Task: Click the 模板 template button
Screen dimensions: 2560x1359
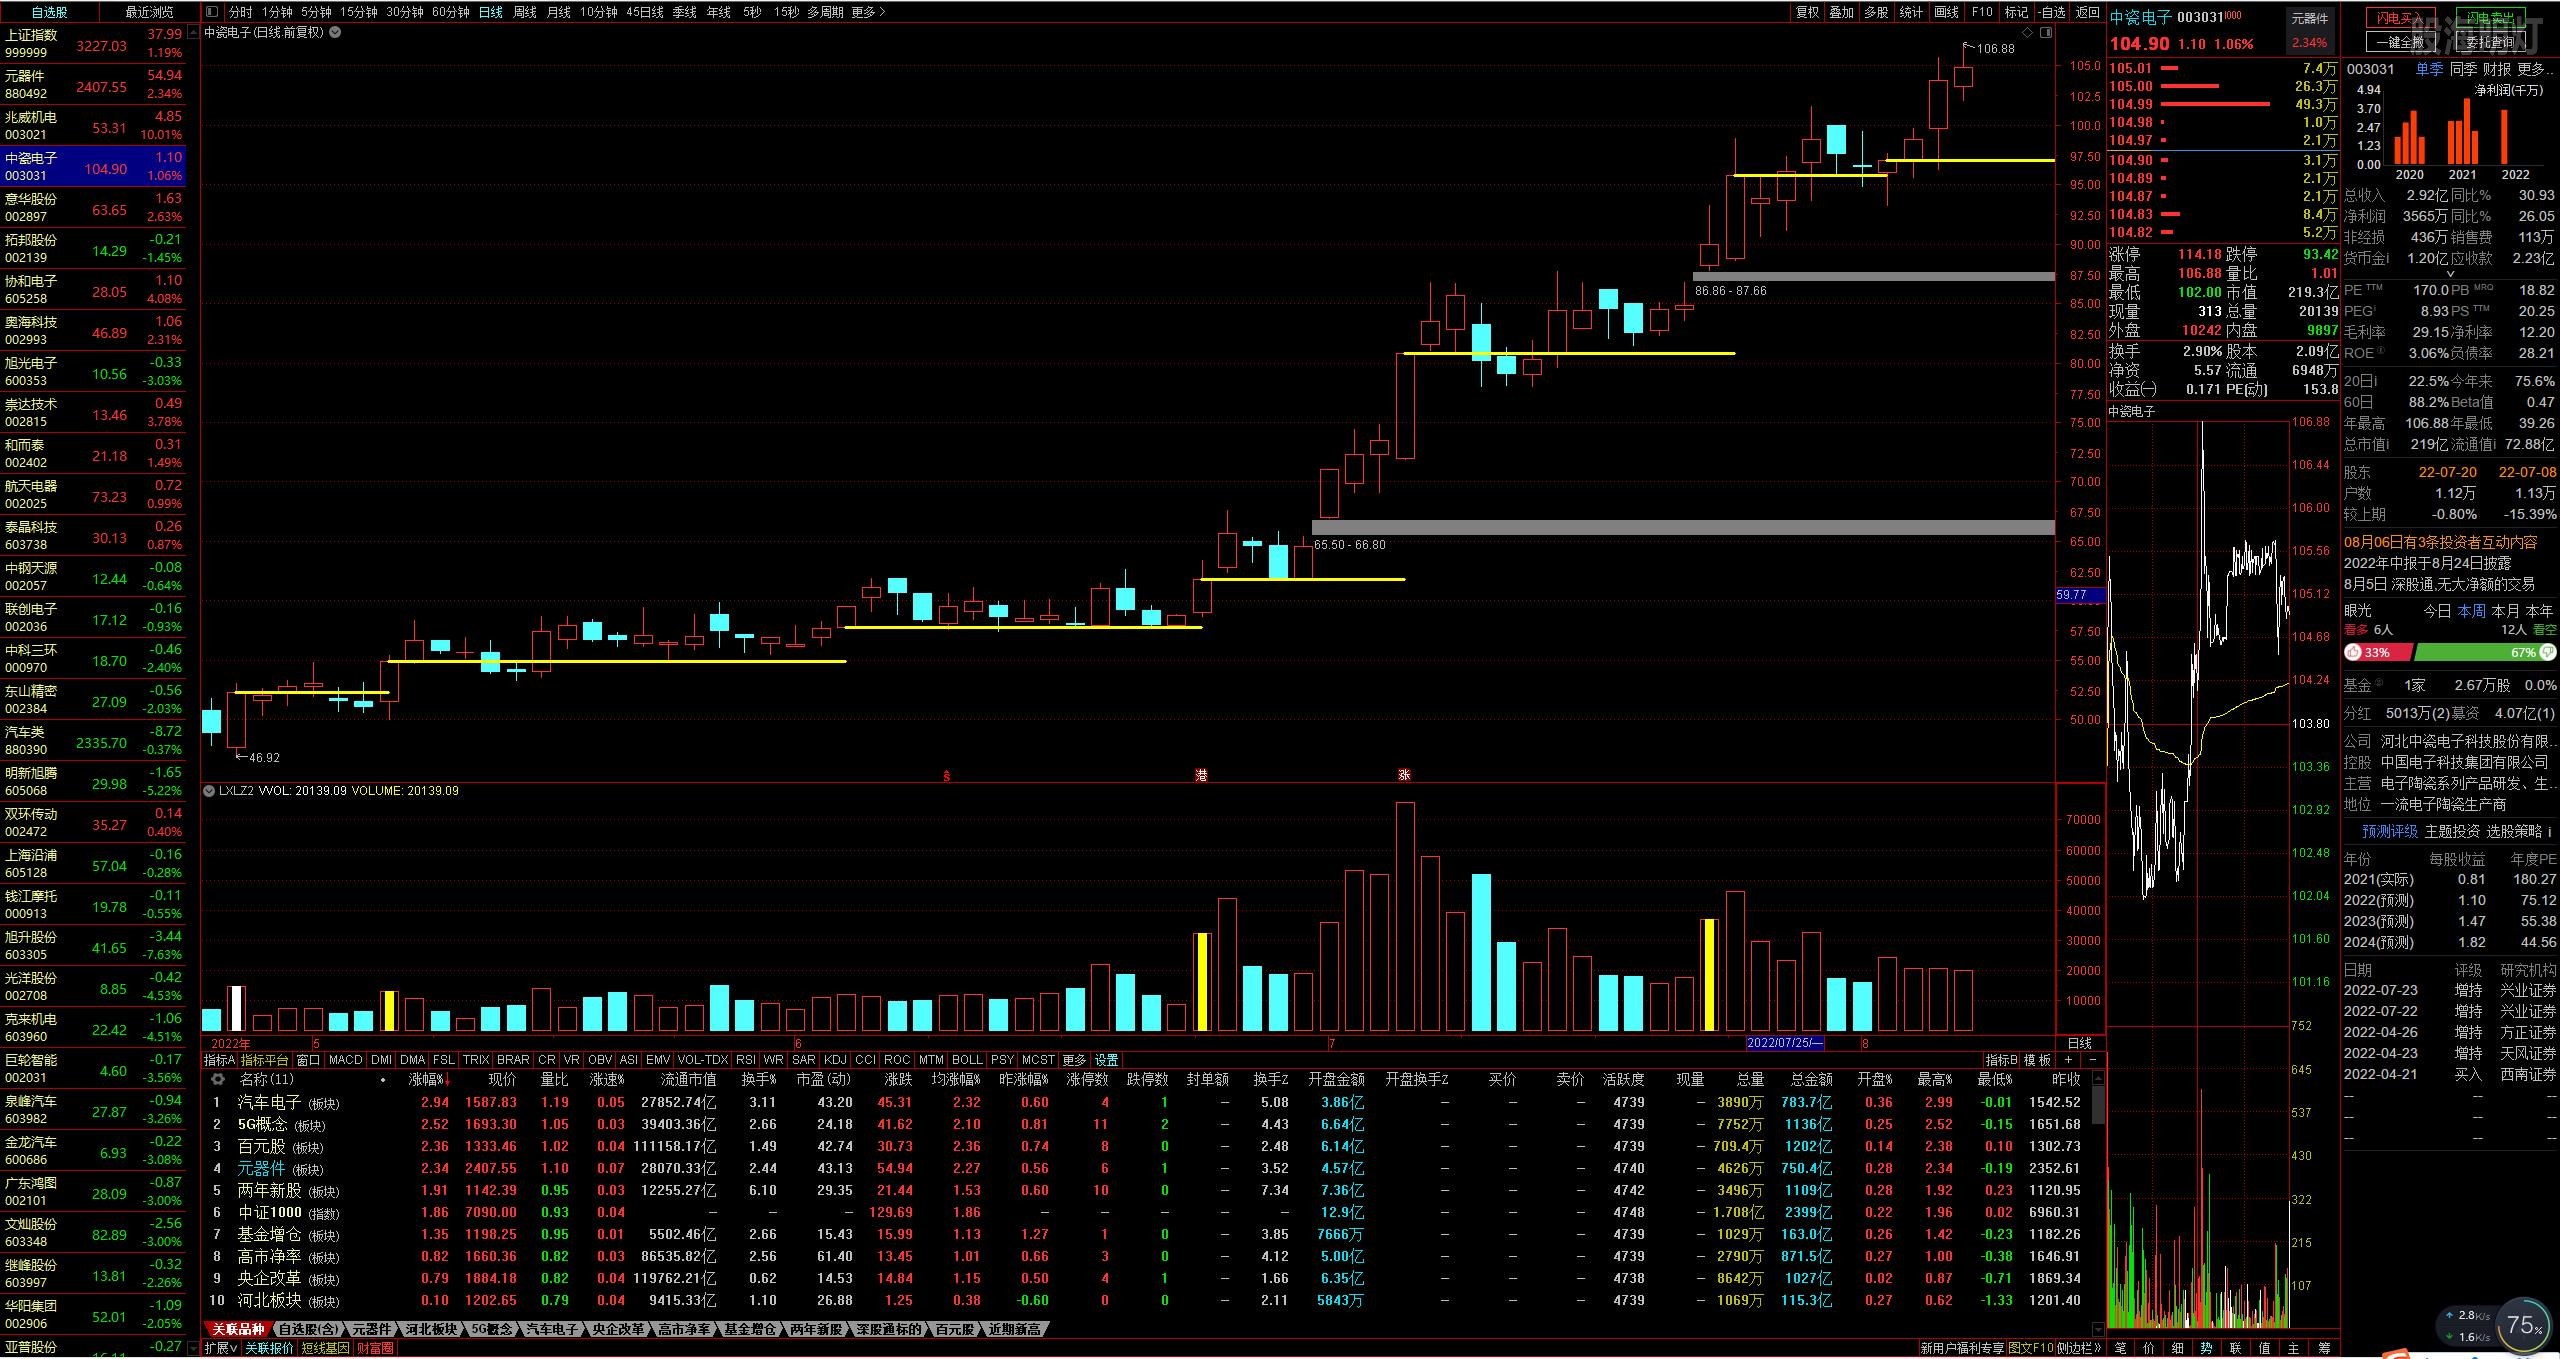Action: (2037, 1060)
